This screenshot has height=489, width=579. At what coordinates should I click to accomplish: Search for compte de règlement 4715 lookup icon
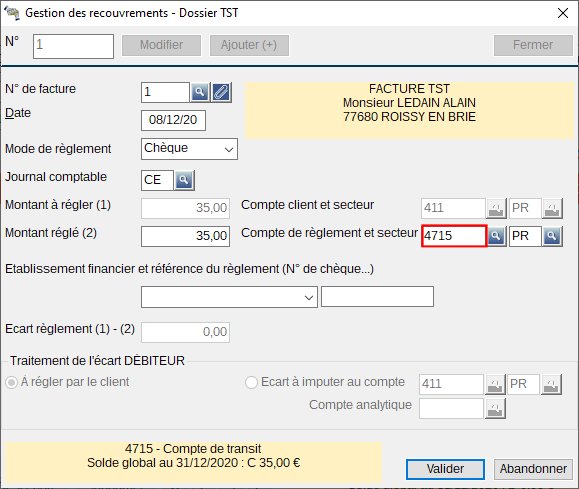[x=496, y=236]
